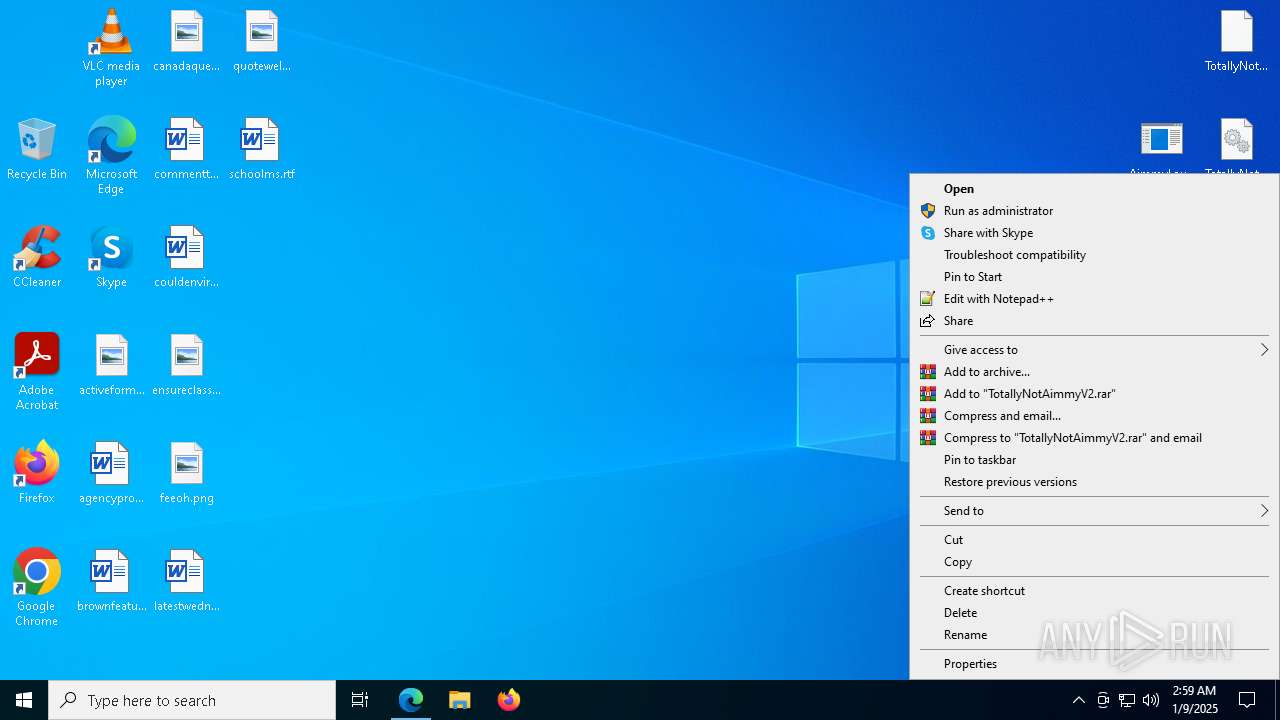Choose Troubleshoot compatibility
Image resolution: width=1280 pixels, height=720 pixels.
point(1094,255)
